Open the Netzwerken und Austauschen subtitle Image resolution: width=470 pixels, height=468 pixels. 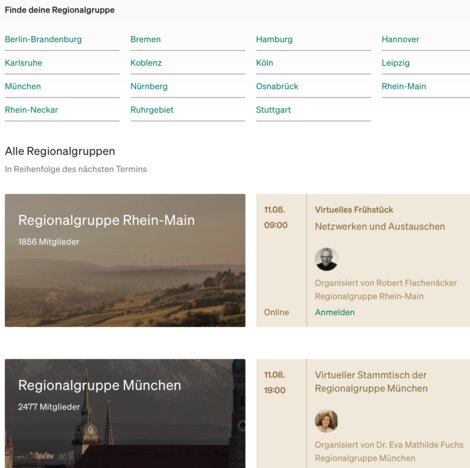pyautogui.click(x=380, y=226)
